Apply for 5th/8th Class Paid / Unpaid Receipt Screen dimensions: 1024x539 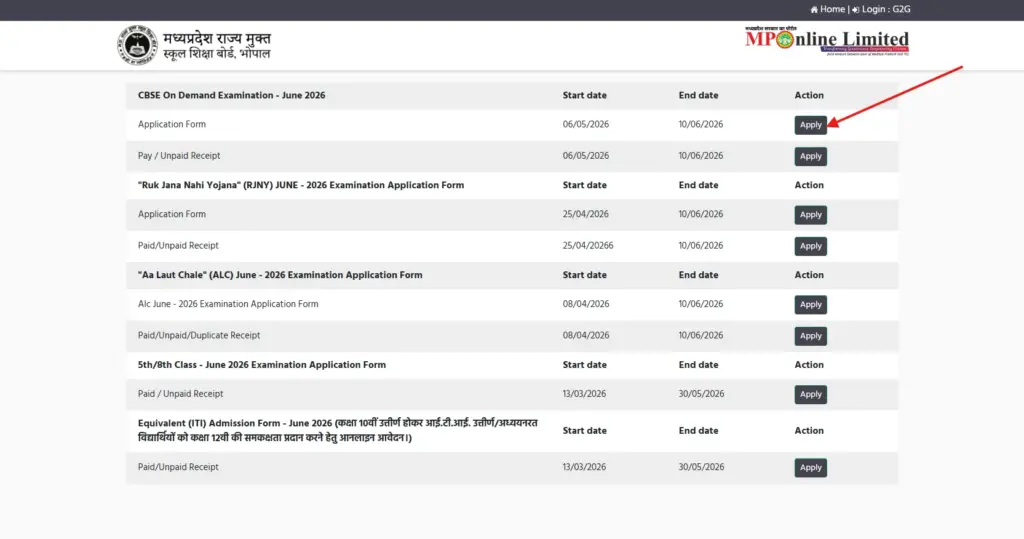coord(810,395)
